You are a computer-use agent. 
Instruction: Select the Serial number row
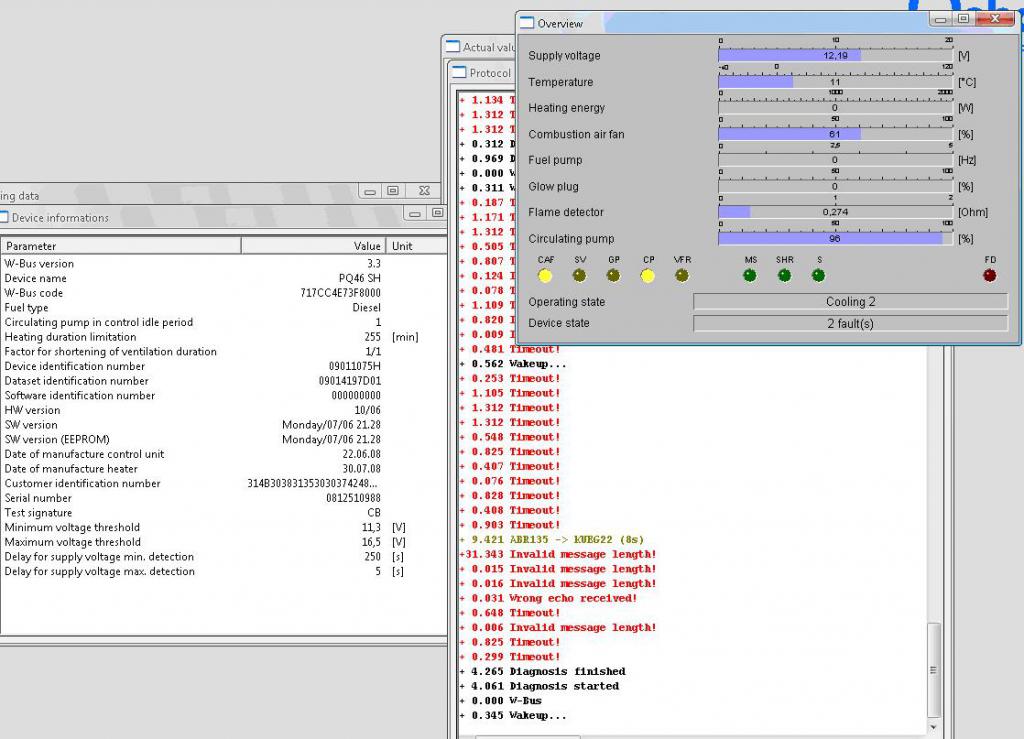coord(223,498)
